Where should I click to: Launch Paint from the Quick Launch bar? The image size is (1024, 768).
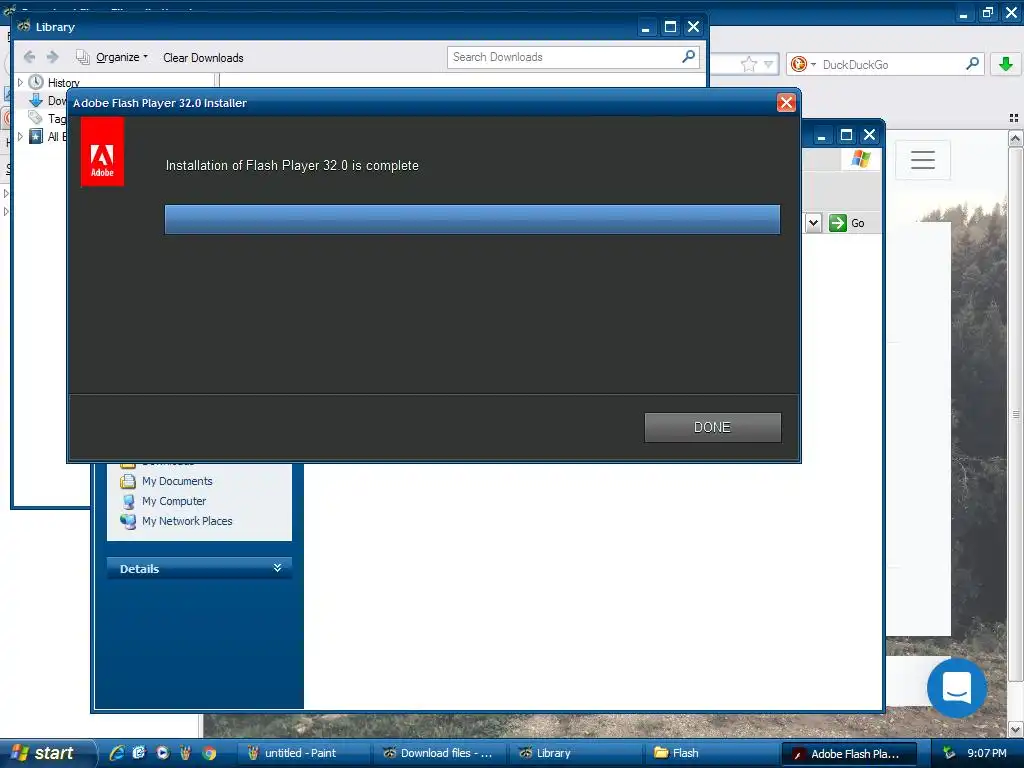coord(185,753)
